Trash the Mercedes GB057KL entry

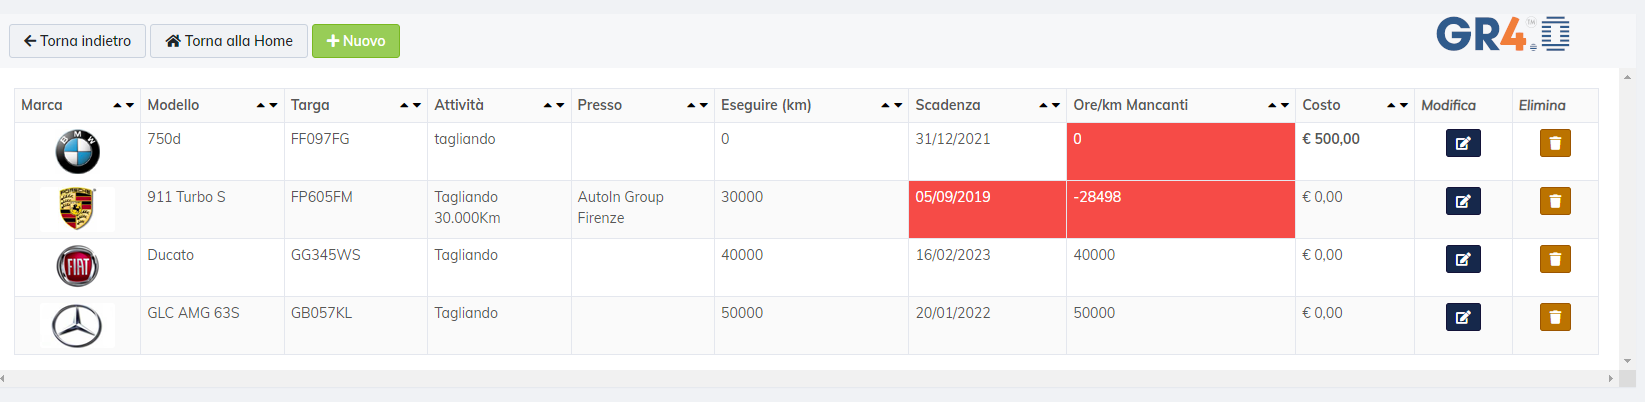coord(1555,317)
